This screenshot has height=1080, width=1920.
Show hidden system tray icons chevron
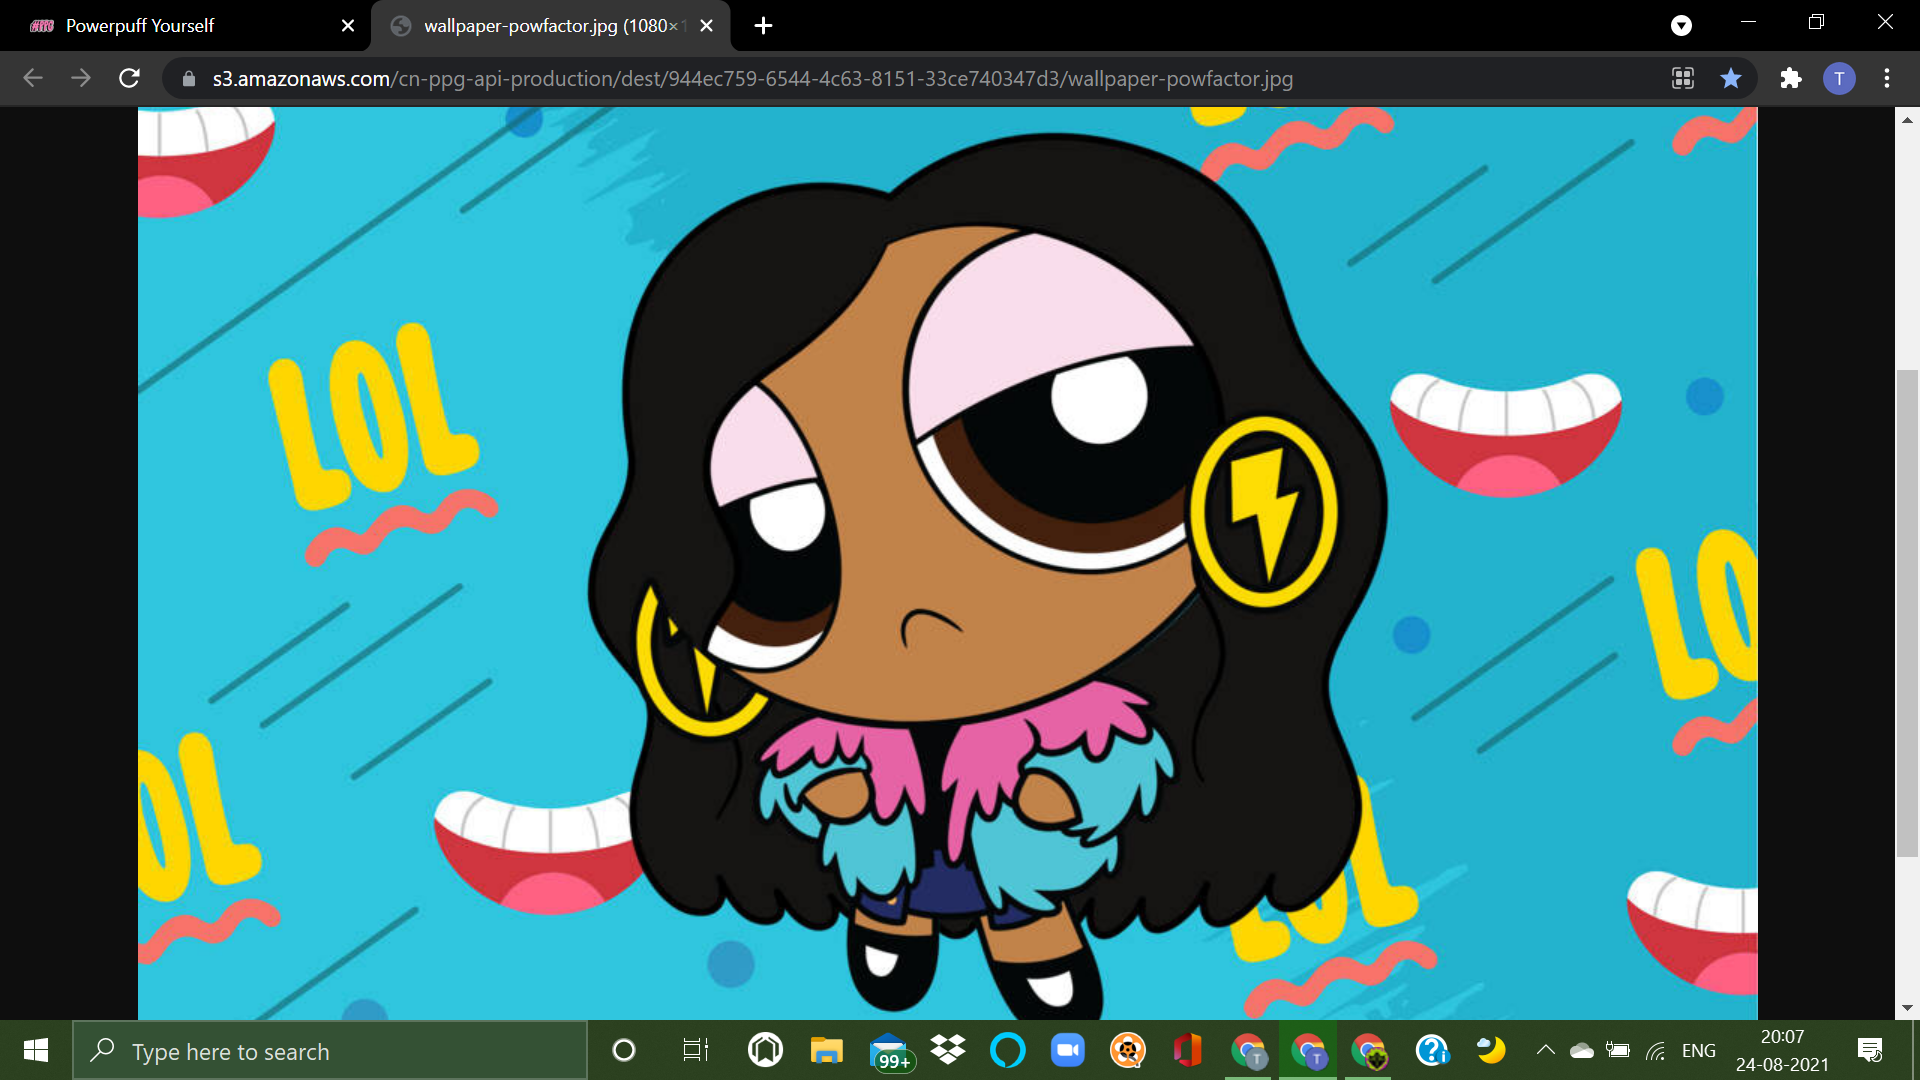(1545, 1050)
